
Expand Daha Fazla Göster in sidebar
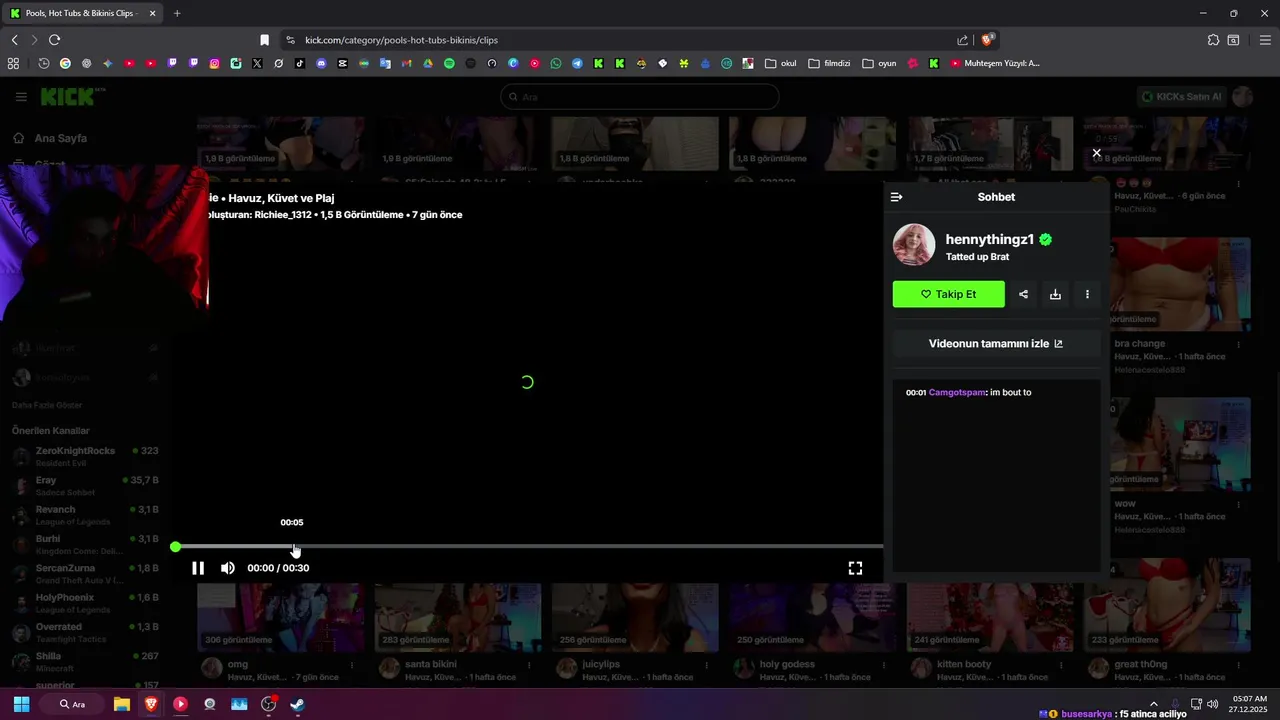point(47,405)
